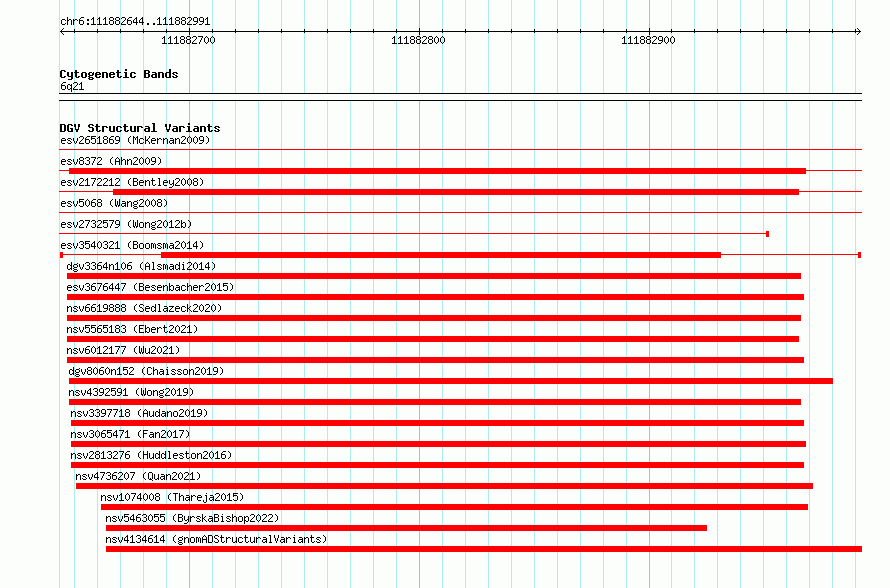890x588 pixels.
Task: Click the chr6:111882644..111882991 coordinate label
Action: coord(135,22)
